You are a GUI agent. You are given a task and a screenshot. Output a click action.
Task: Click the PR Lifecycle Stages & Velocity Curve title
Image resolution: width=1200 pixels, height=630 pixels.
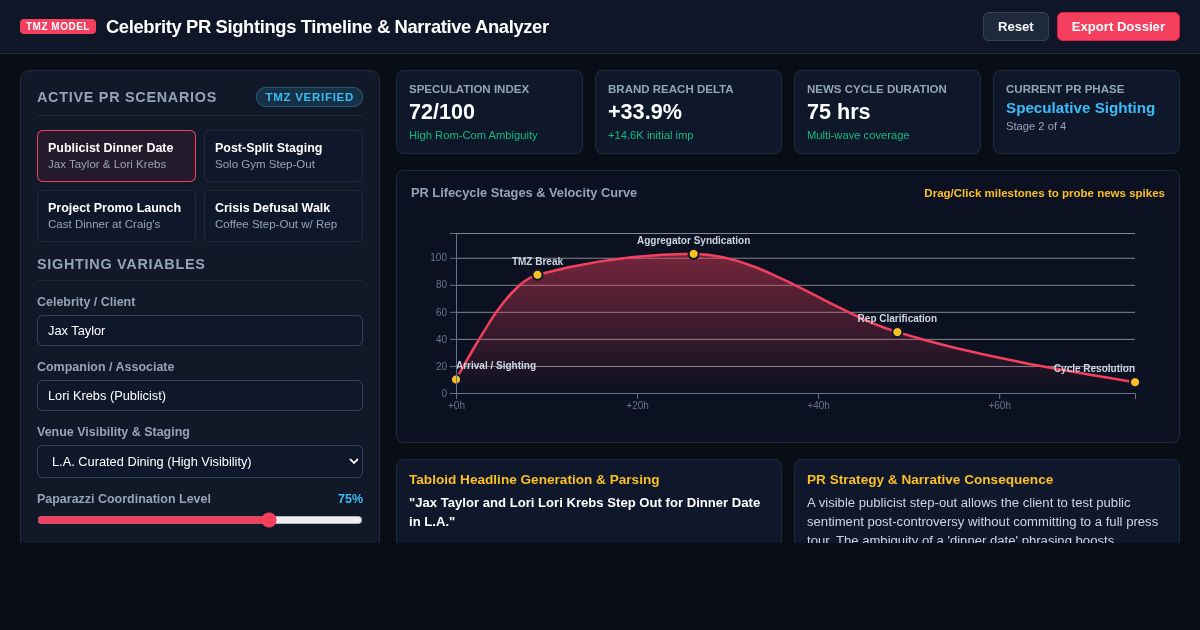pyautogui.click(x=524, y=193)
